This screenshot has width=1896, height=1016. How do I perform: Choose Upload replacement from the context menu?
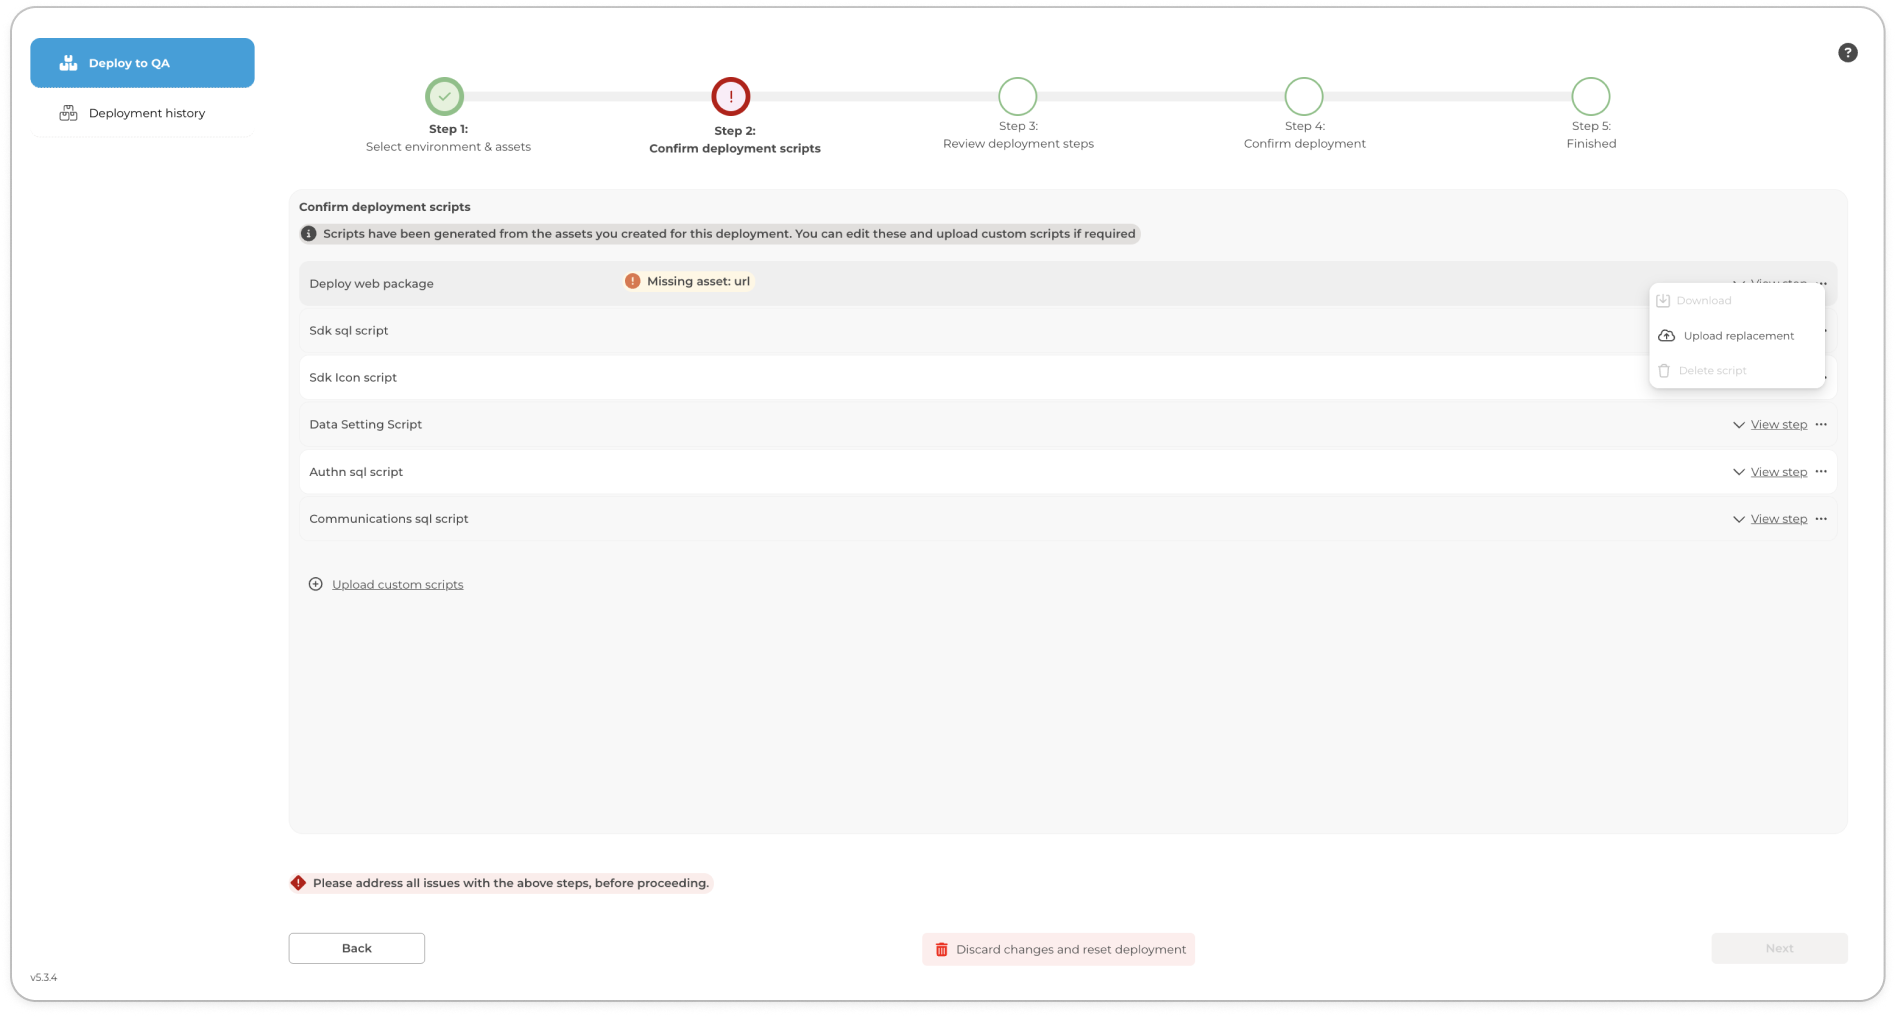(1737, 336)
